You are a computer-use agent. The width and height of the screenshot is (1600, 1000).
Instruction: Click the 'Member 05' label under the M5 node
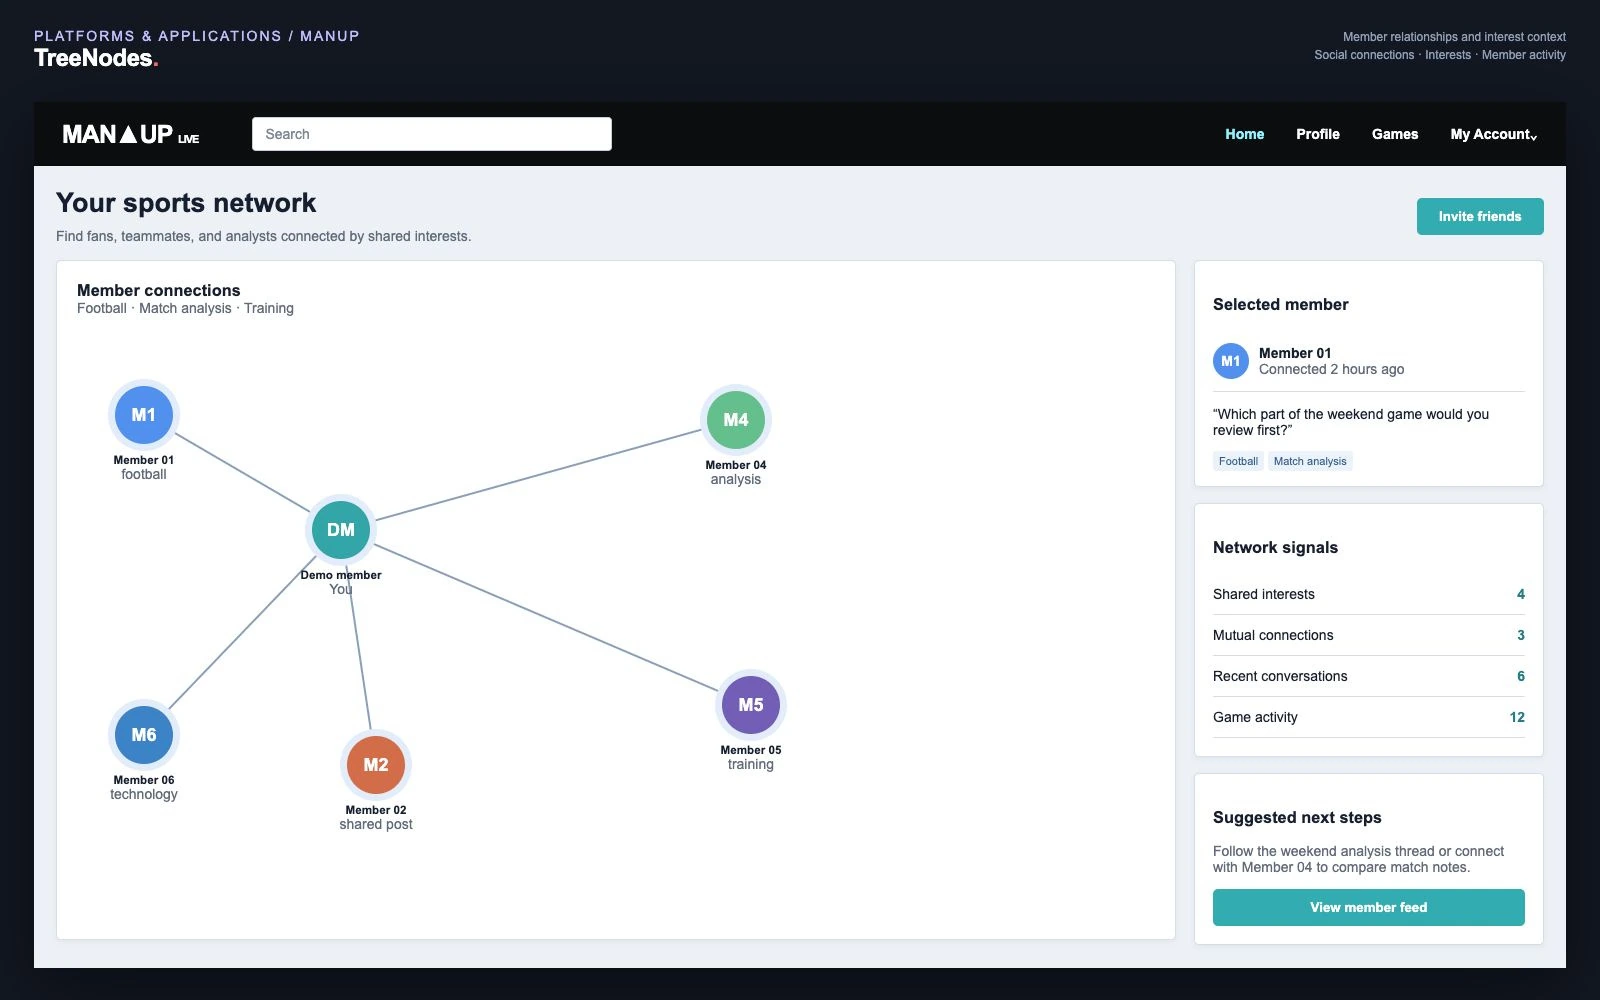pyautogui.click(x=751, y=750)
